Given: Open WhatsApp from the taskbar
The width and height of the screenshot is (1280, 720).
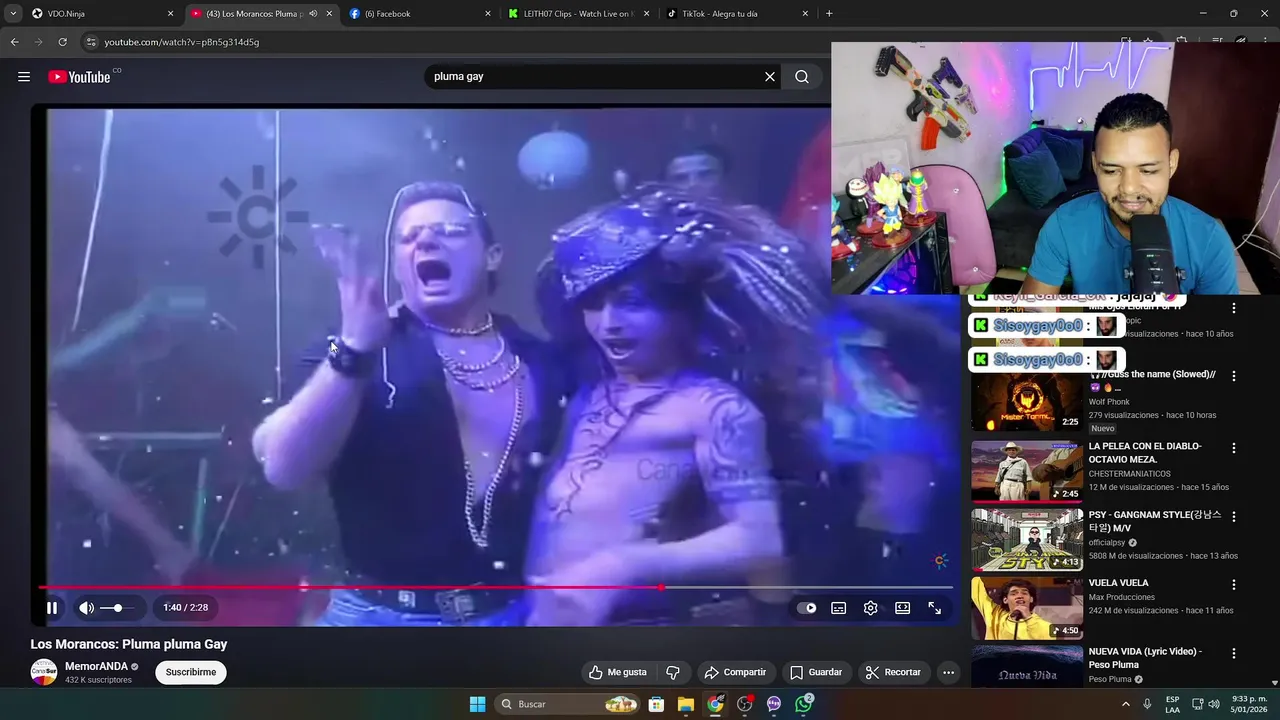Looking at the screenshot, I should pyautogui.click(x=804, y=704).
